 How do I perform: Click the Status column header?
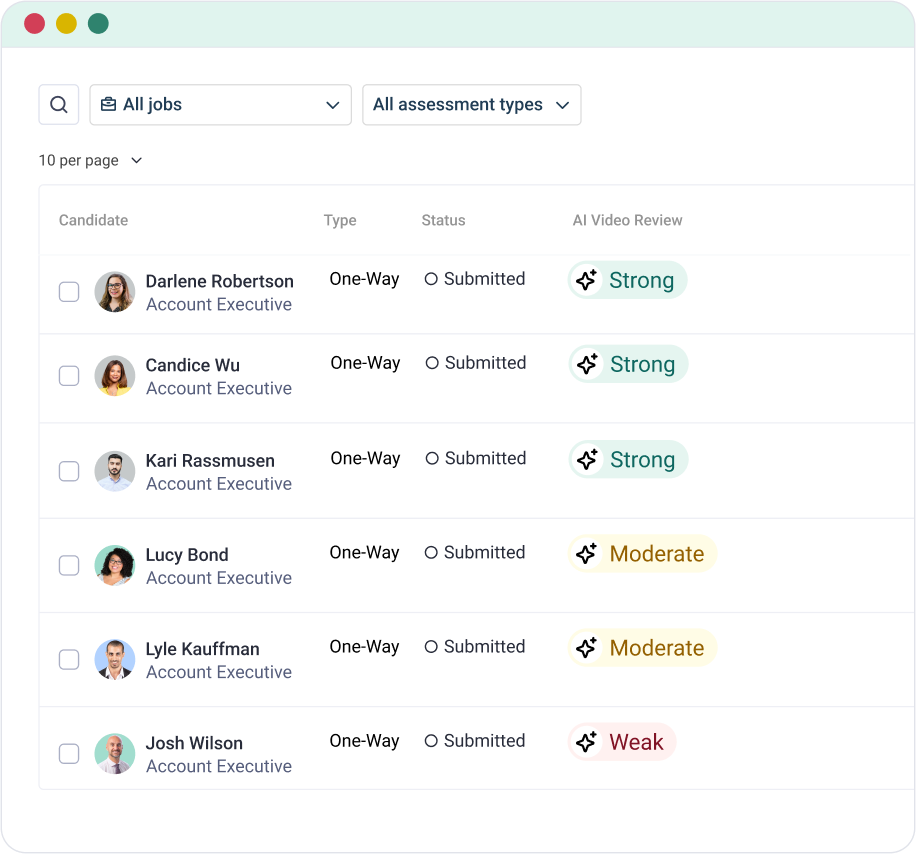[x=443, y=220]
